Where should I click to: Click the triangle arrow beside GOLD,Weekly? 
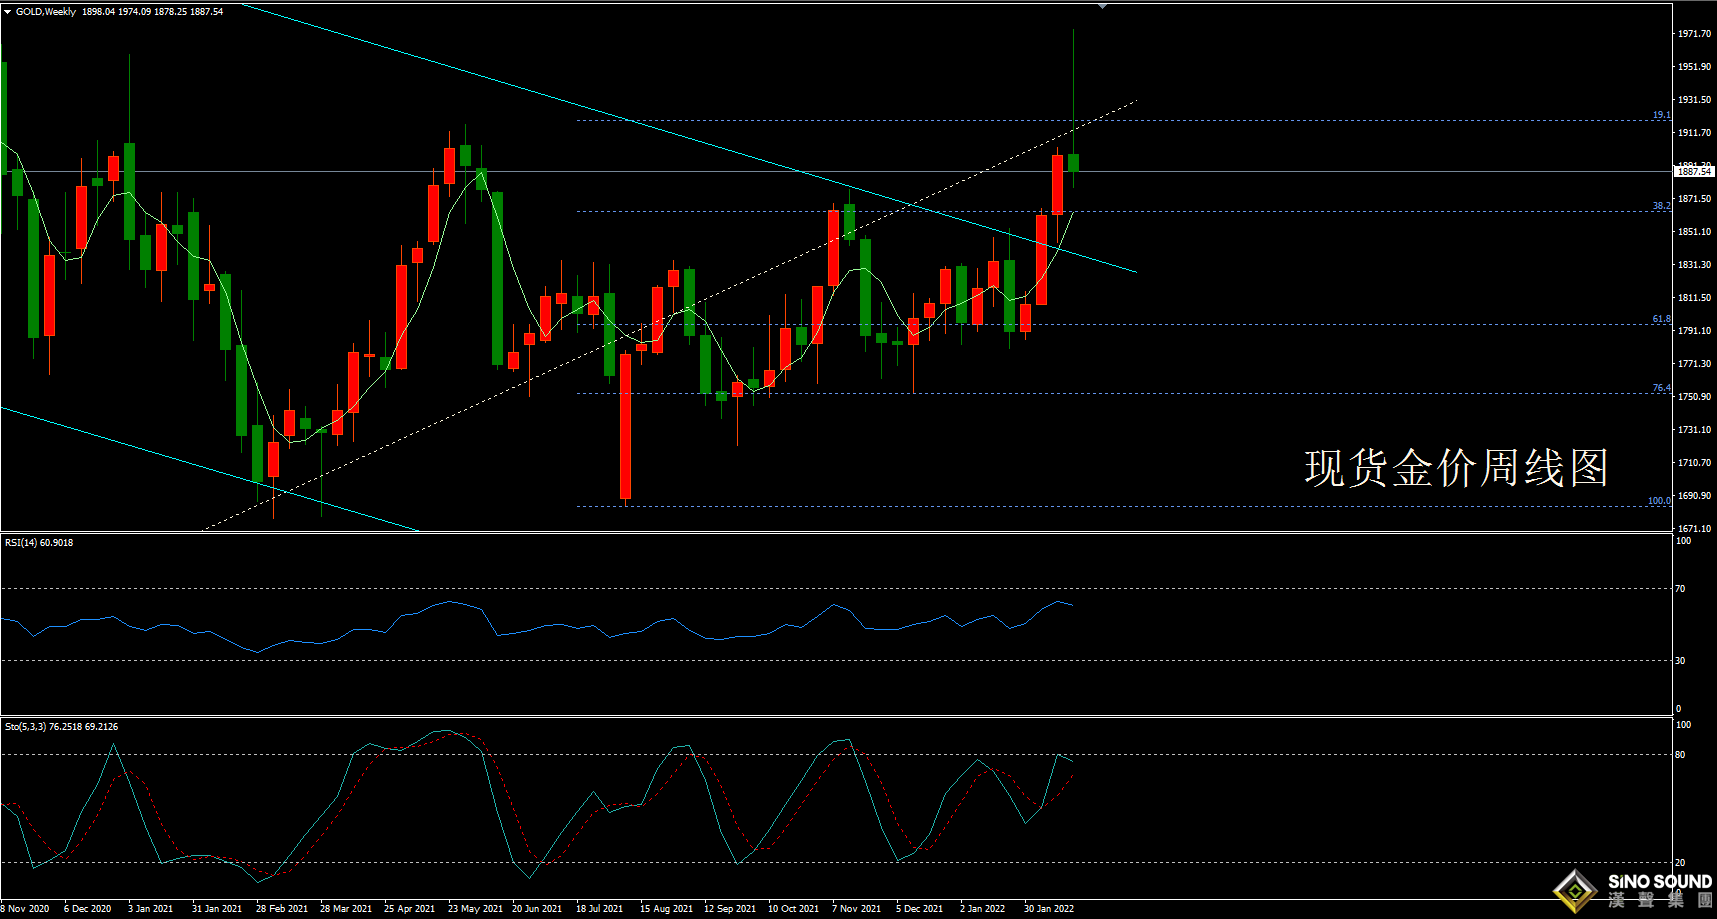click(8, 12)
